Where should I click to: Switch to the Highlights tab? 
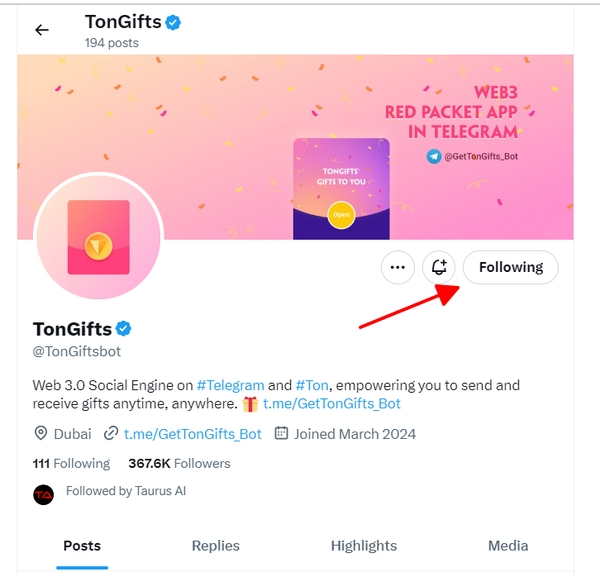tap(364, 545)
